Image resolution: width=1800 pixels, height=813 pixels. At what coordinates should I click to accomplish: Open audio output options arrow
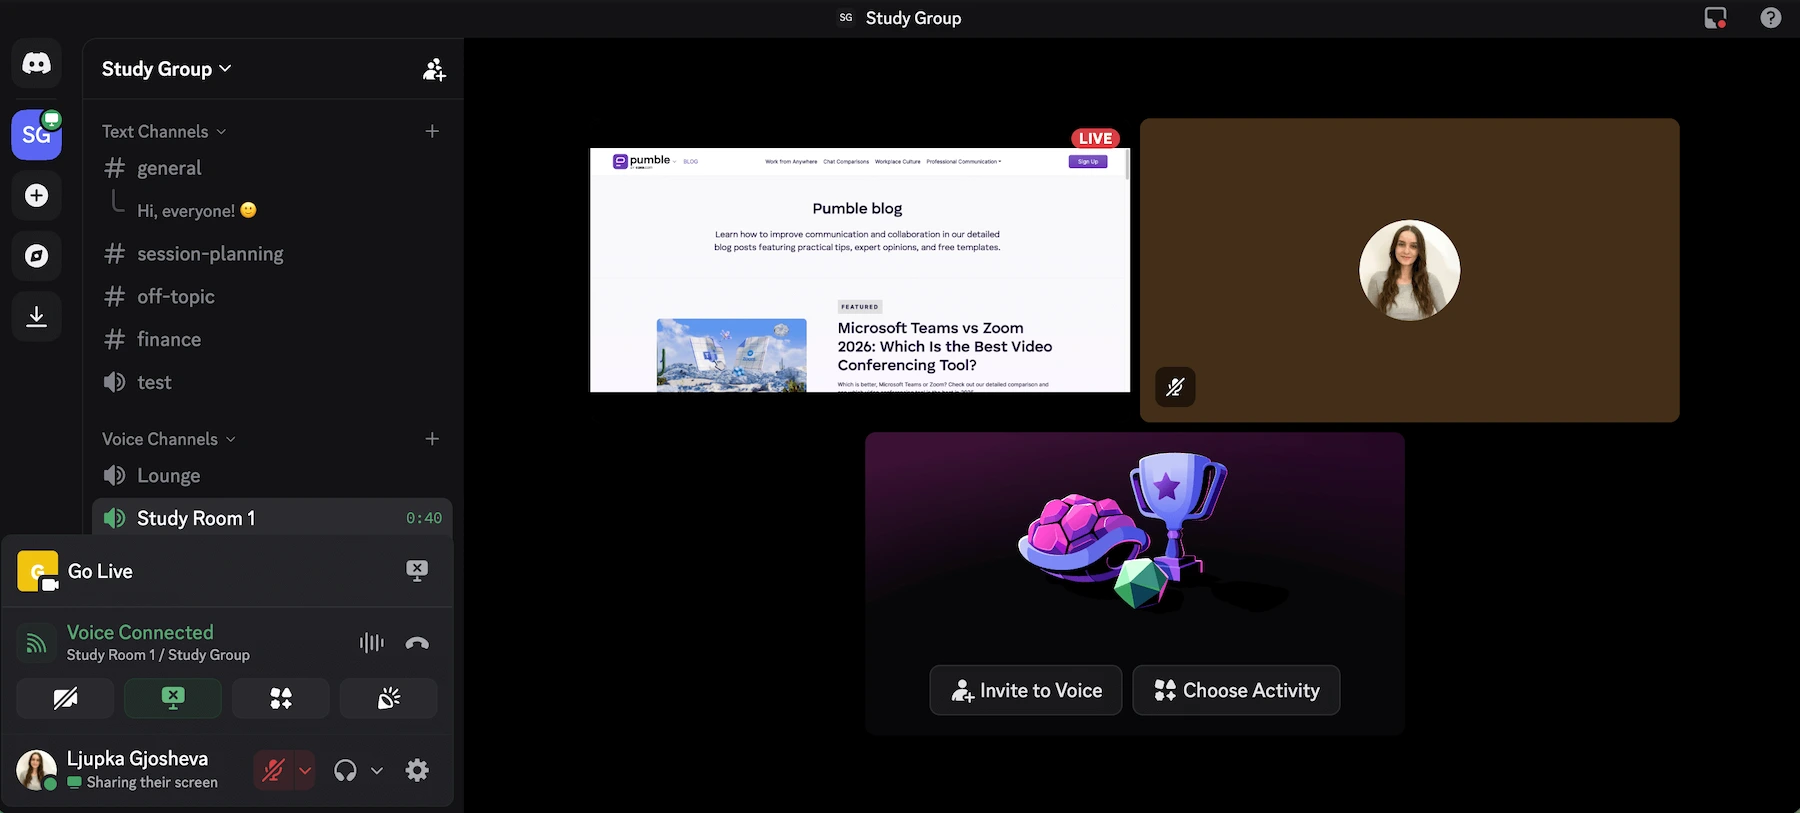click(x=377, y=770)
